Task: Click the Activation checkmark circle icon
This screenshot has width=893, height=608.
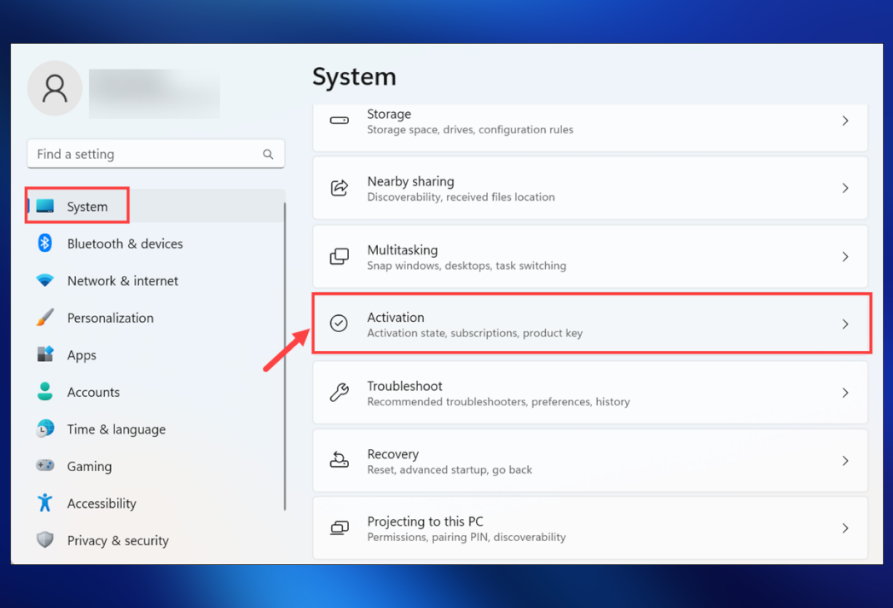Action: pyautogui.click(x=339, y=324)
